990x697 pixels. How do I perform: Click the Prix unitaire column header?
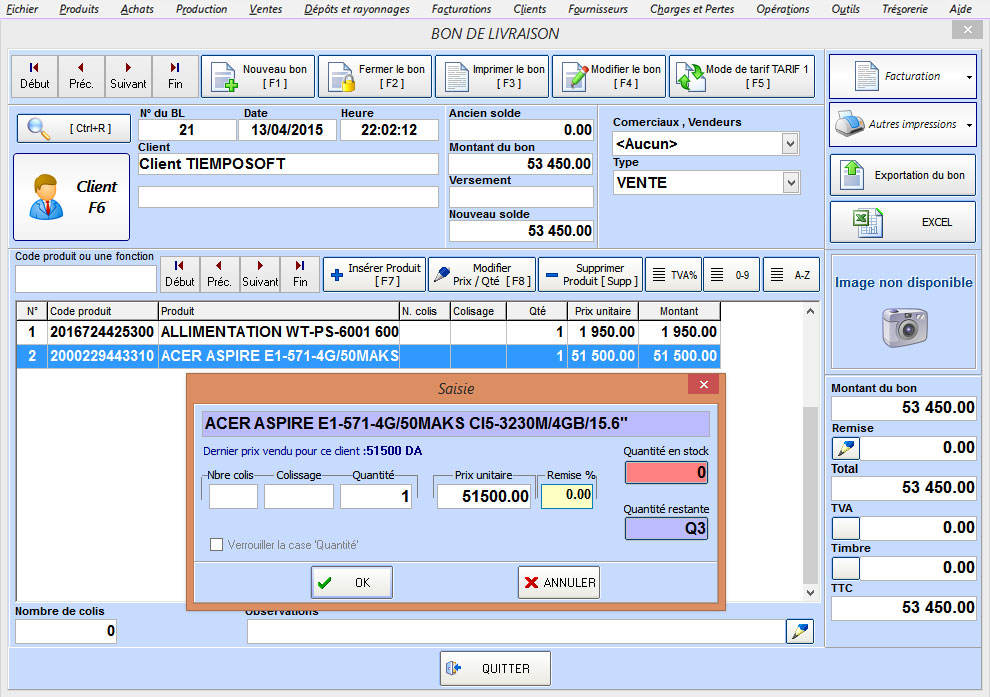603,311
